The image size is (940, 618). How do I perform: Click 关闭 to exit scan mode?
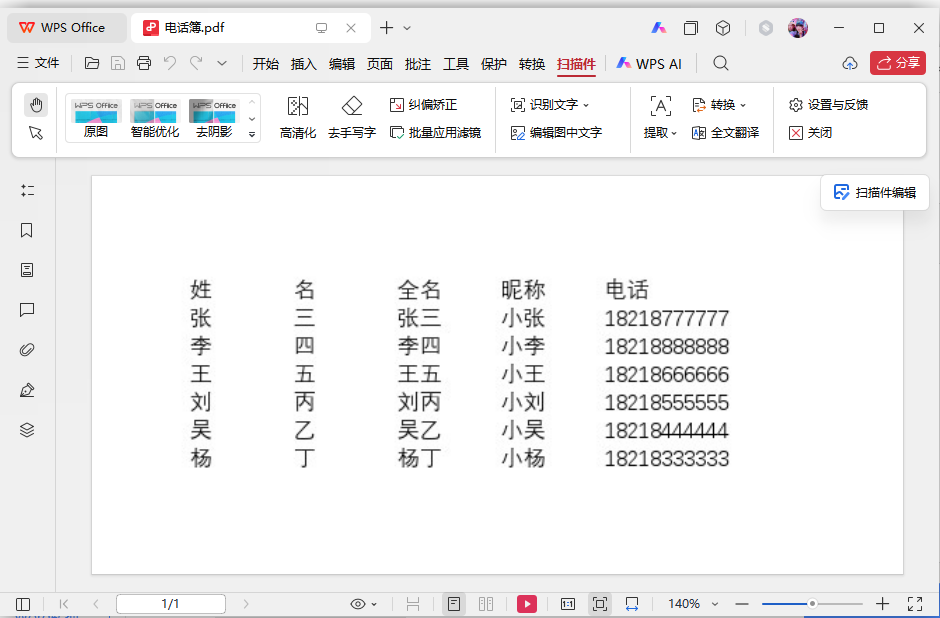tap(810, 132)
